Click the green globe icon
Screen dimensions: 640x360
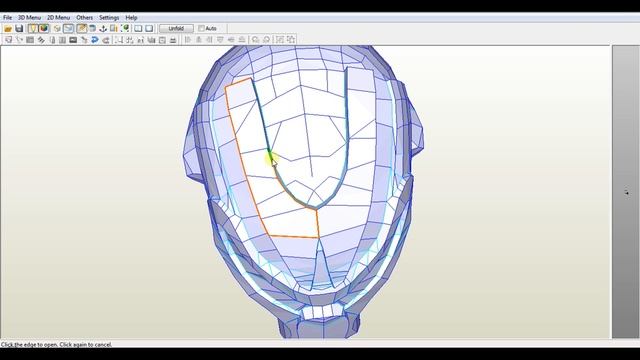coord(126,29)
